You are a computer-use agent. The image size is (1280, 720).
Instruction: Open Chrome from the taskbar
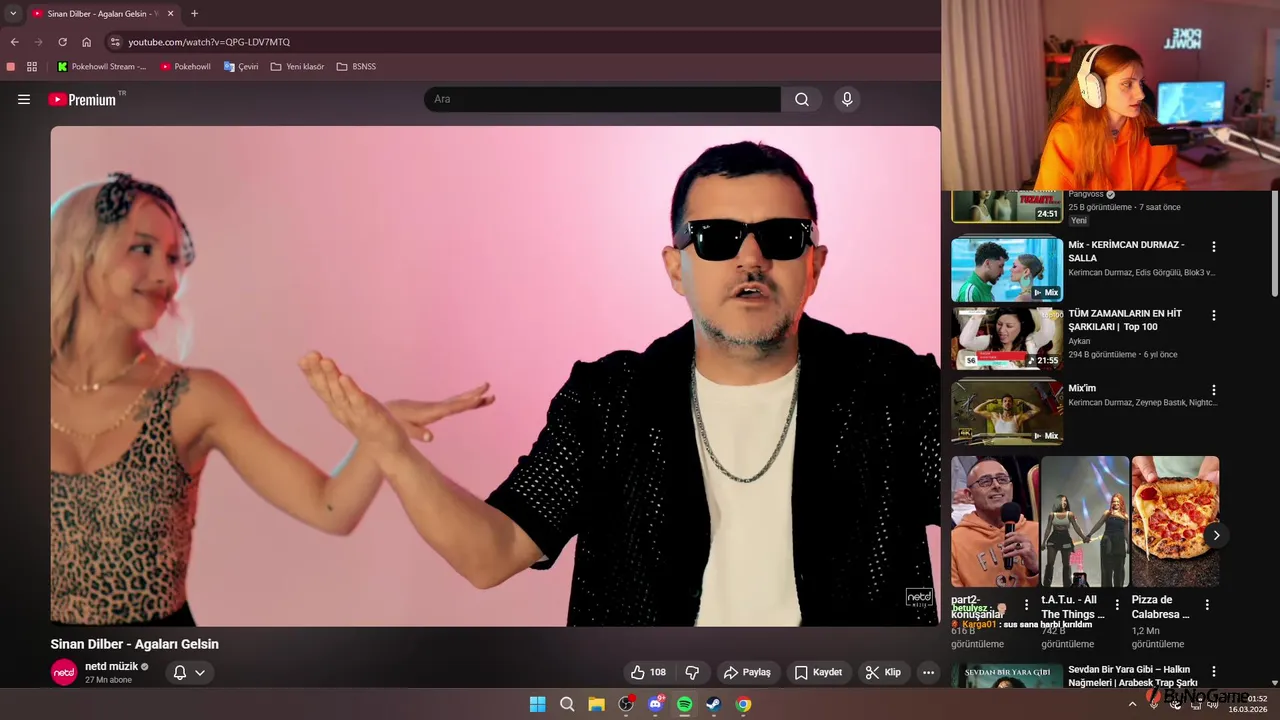point(743,704)
